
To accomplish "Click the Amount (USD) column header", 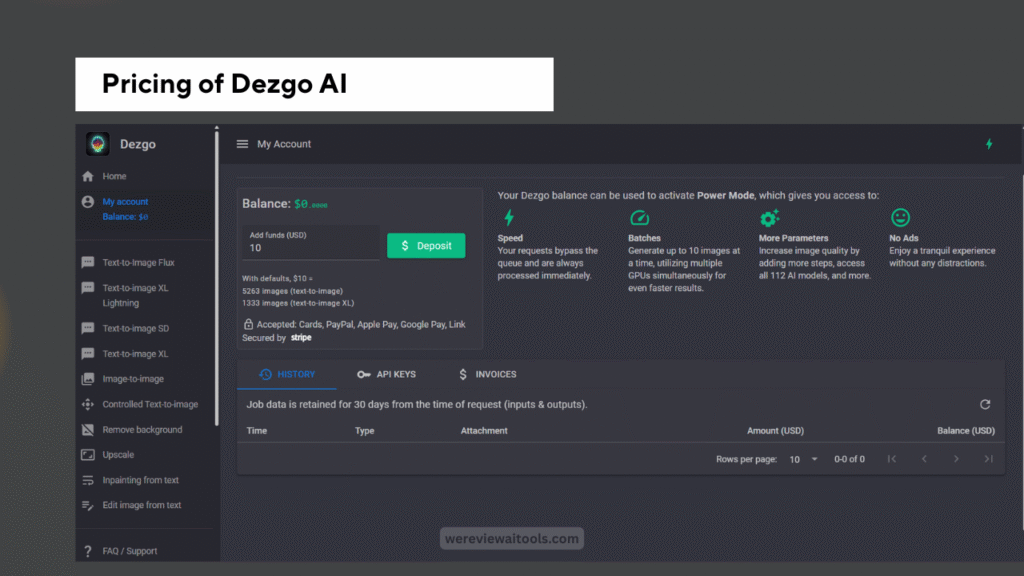I will [775, 431].
